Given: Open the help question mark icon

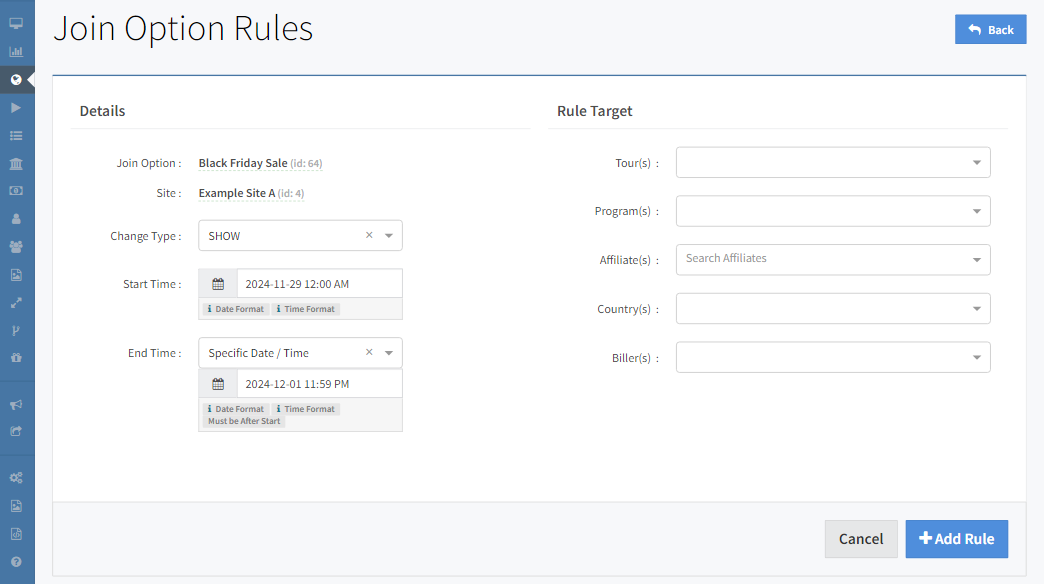Looking at the screenshot, I should point(16,562).
